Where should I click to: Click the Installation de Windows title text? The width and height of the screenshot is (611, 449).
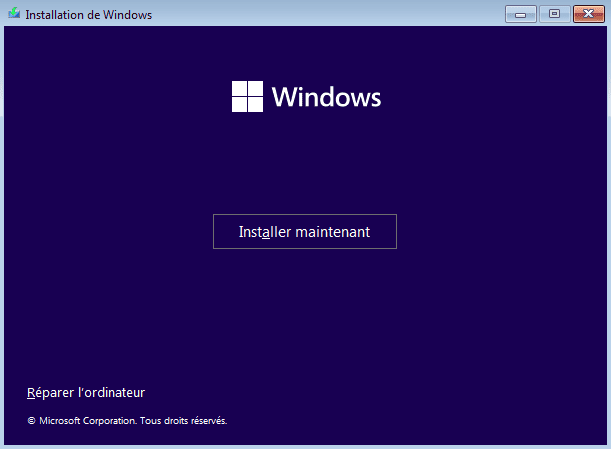[88, 15]
